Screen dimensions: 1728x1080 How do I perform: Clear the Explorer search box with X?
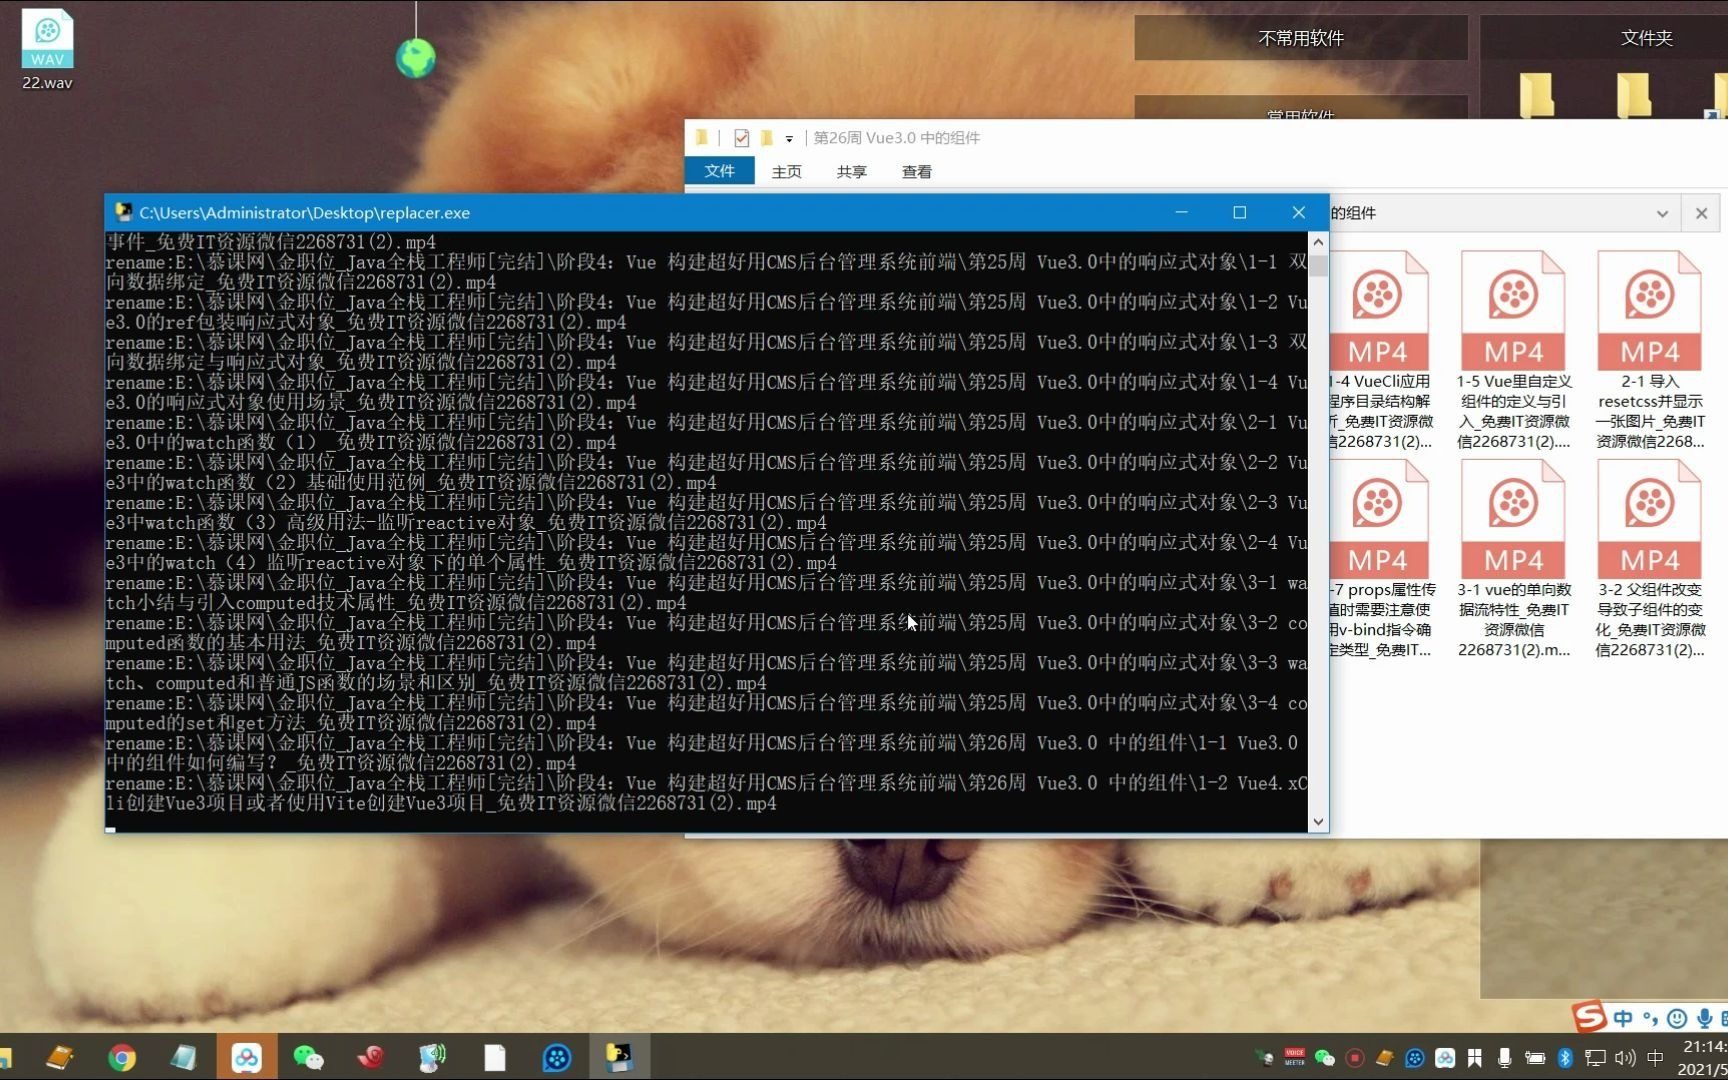coord(1701,213)
